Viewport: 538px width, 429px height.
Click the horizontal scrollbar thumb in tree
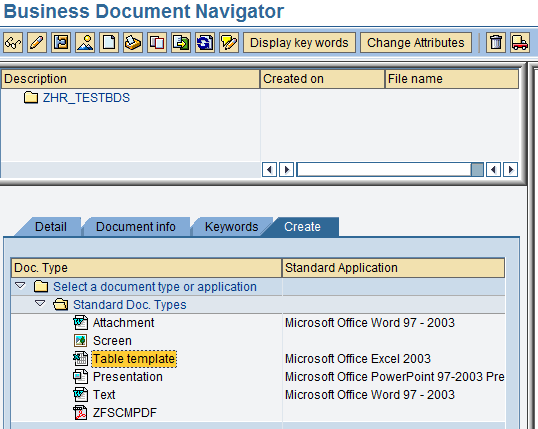click(x=477, y=170)
